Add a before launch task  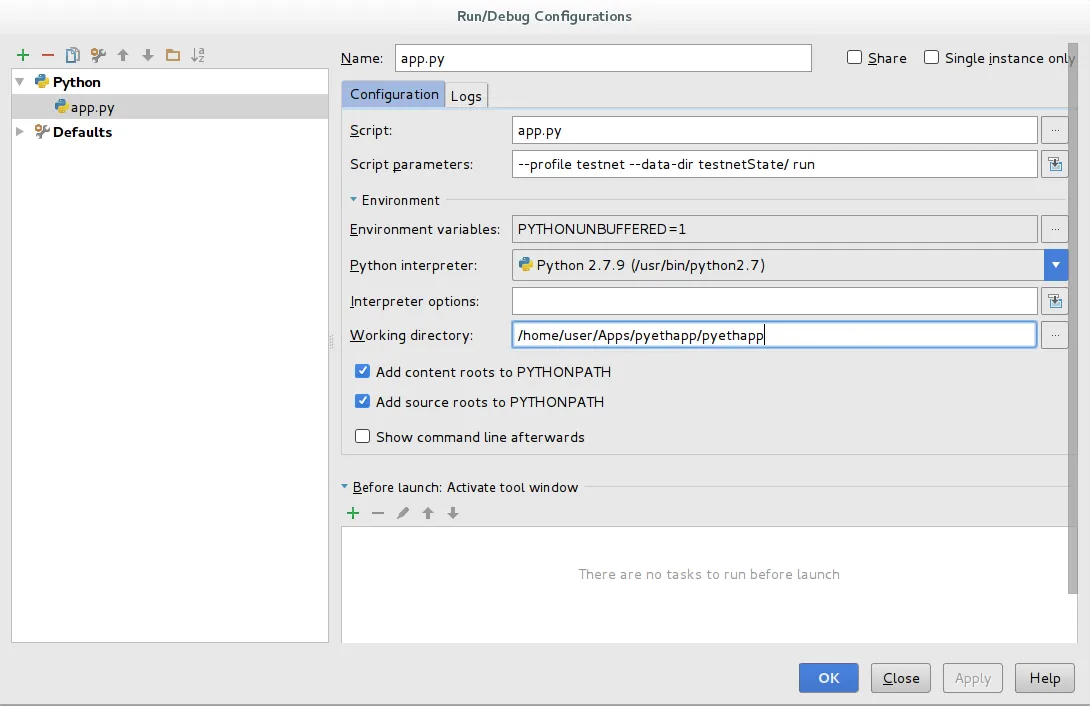[353, 513]
